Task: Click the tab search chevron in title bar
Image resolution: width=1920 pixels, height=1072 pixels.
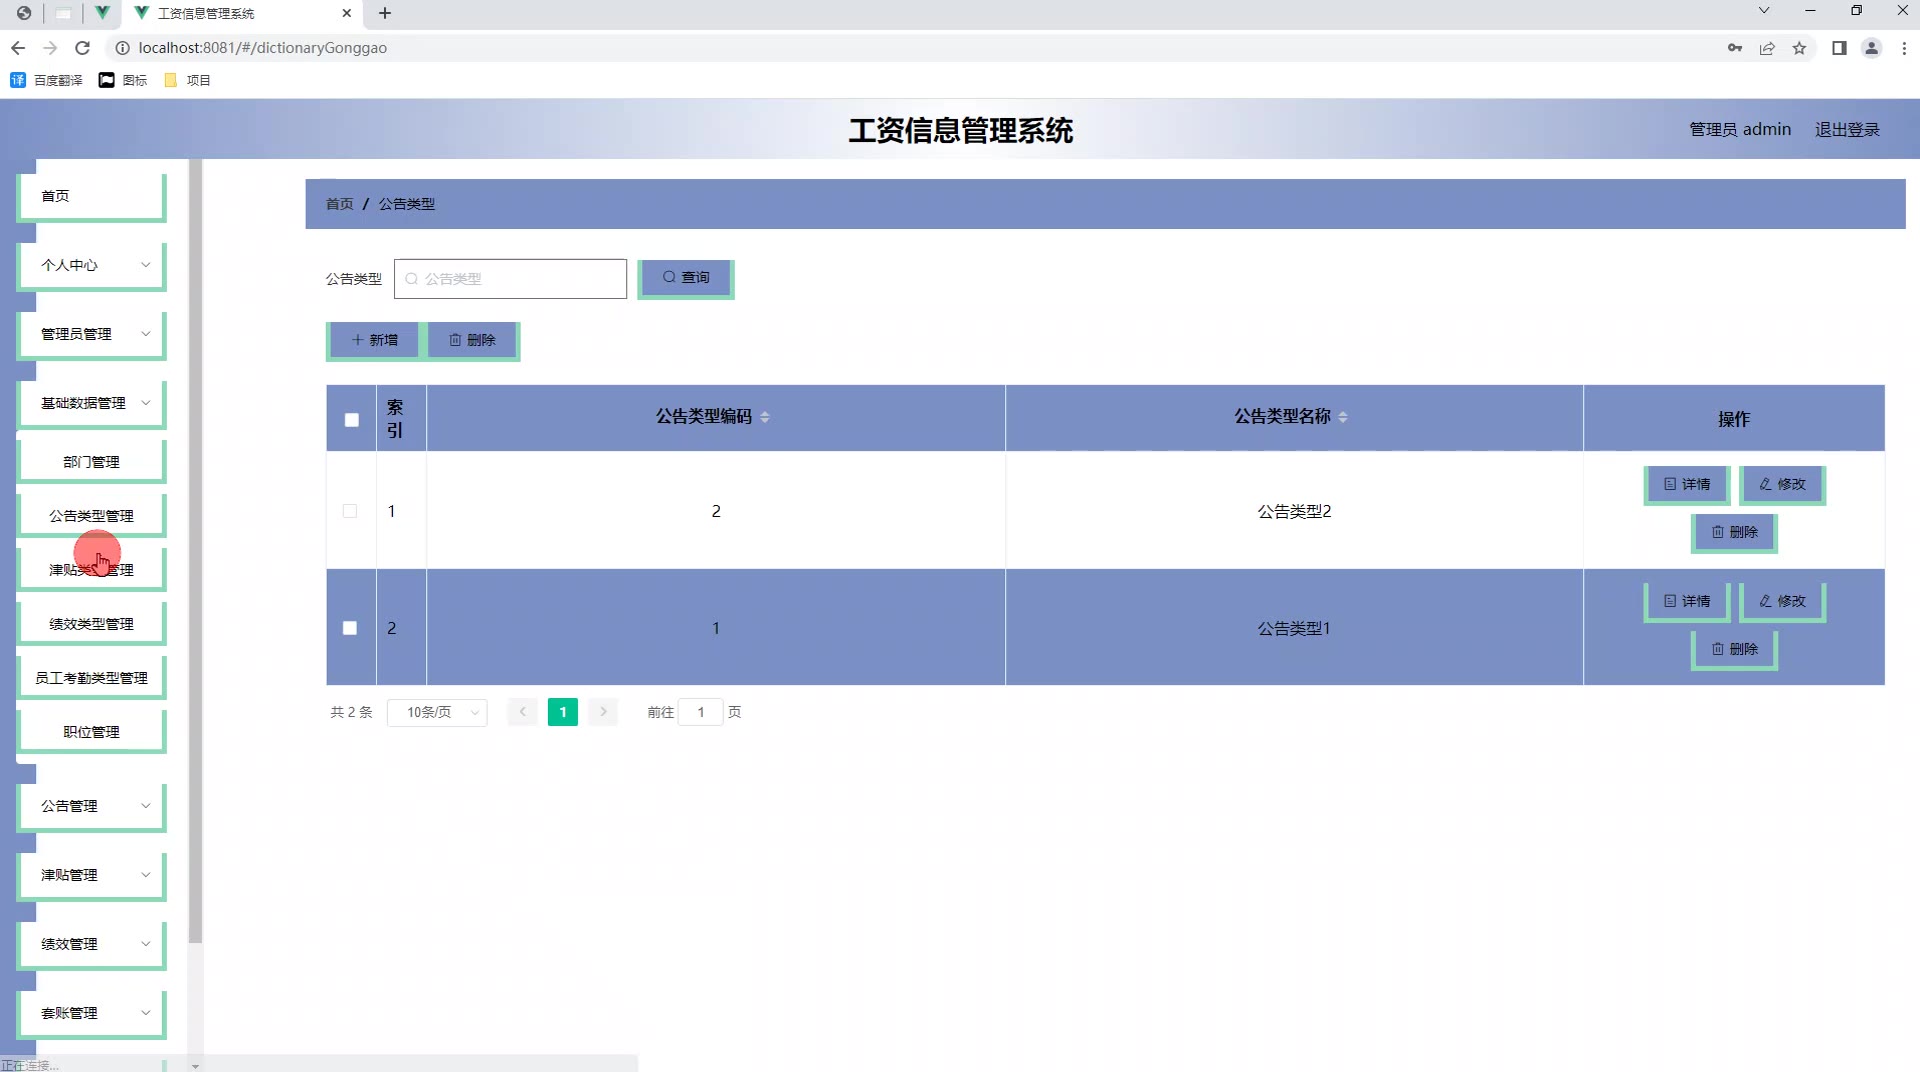Action: coord(1764,11)
